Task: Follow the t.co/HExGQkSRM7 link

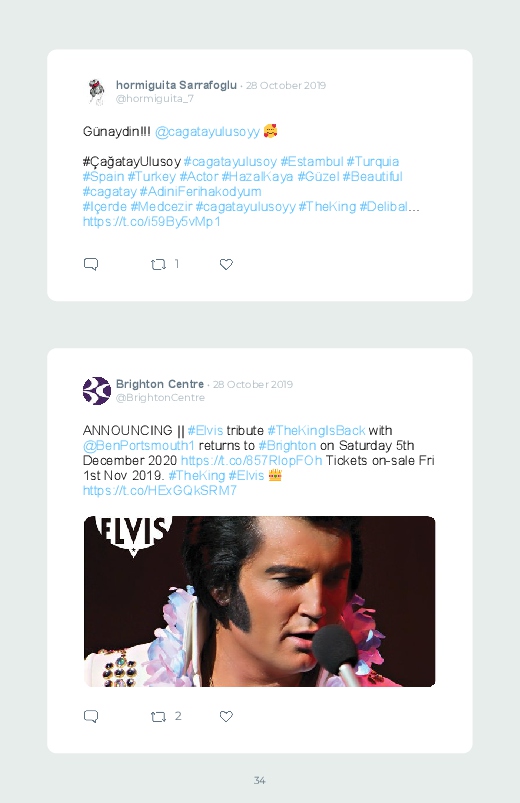Action: pos(160,491)
